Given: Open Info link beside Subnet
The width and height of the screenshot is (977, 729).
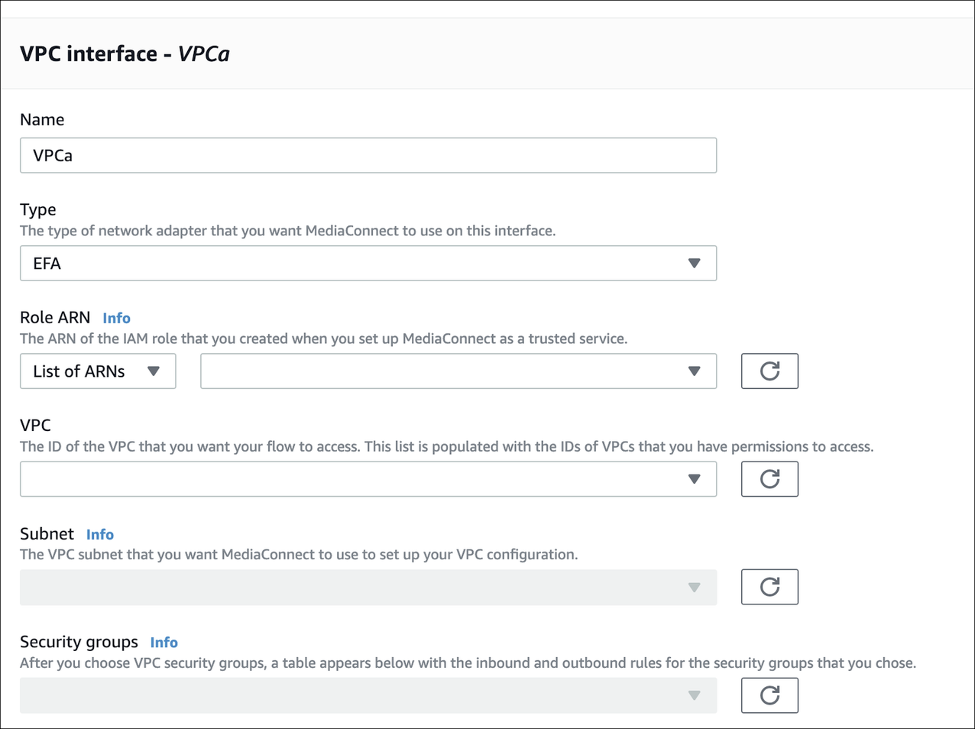Looking at the screenshot, I should click(100, 534).
